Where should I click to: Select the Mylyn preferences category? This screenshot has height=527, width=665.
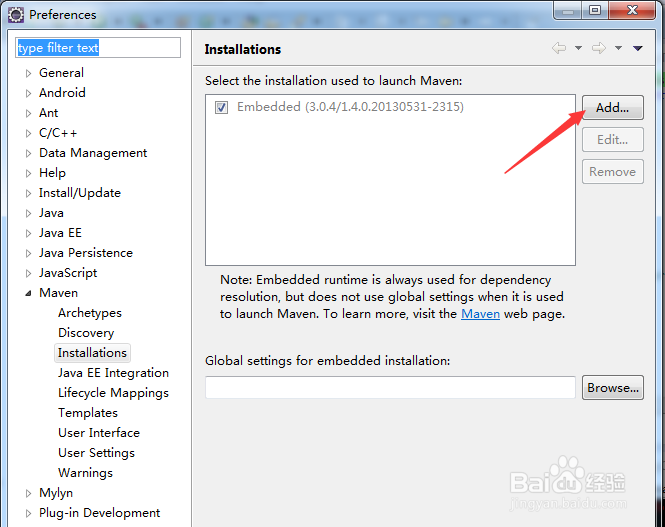[x=56, y=493]
